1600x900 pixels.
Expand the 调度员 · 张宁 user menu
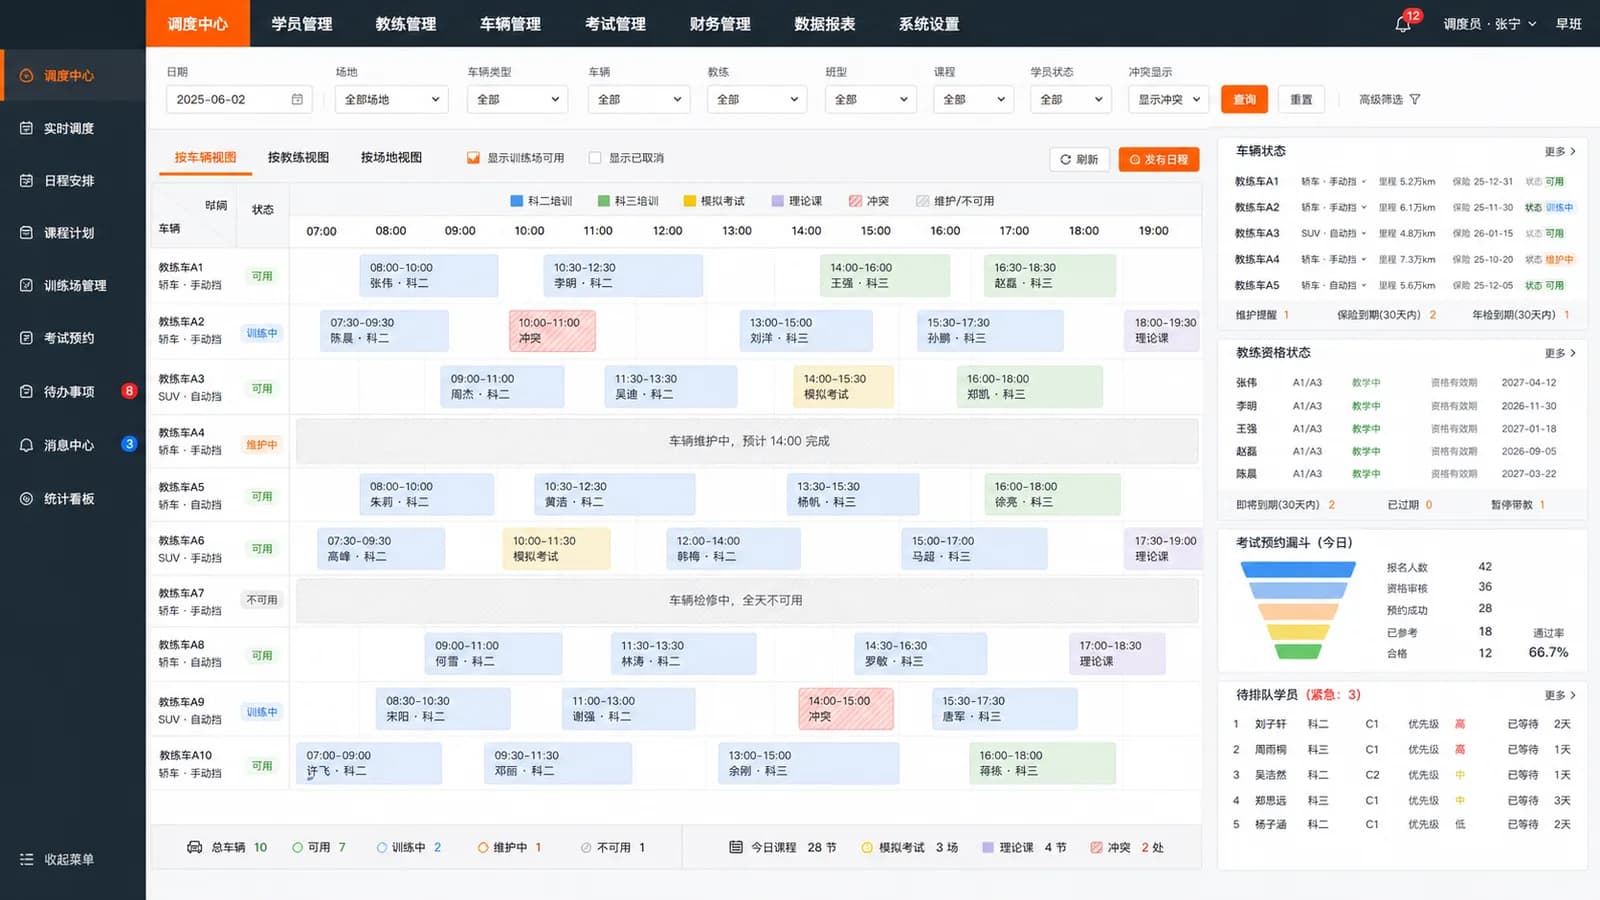1490,24
